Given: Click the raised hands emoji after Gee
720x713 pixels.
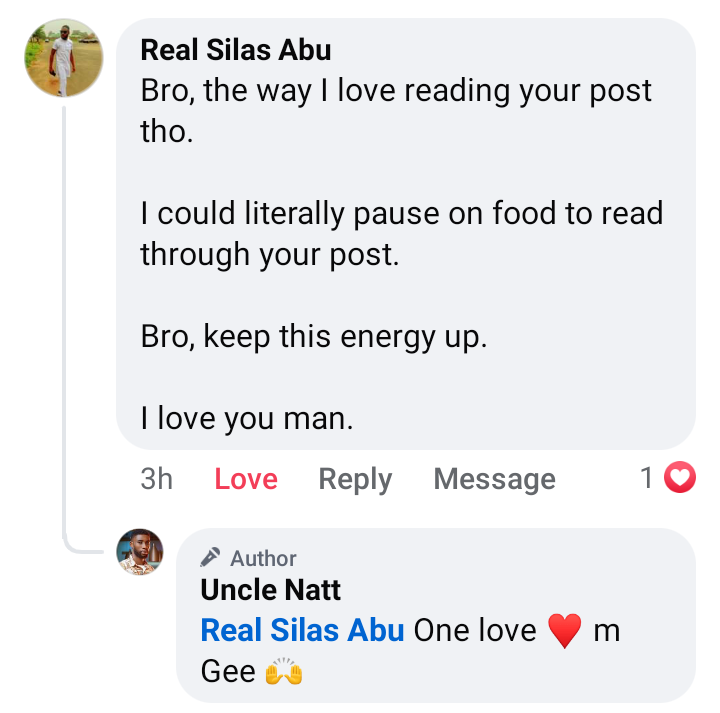Looking at the screenshot, I should pos(284,672).
